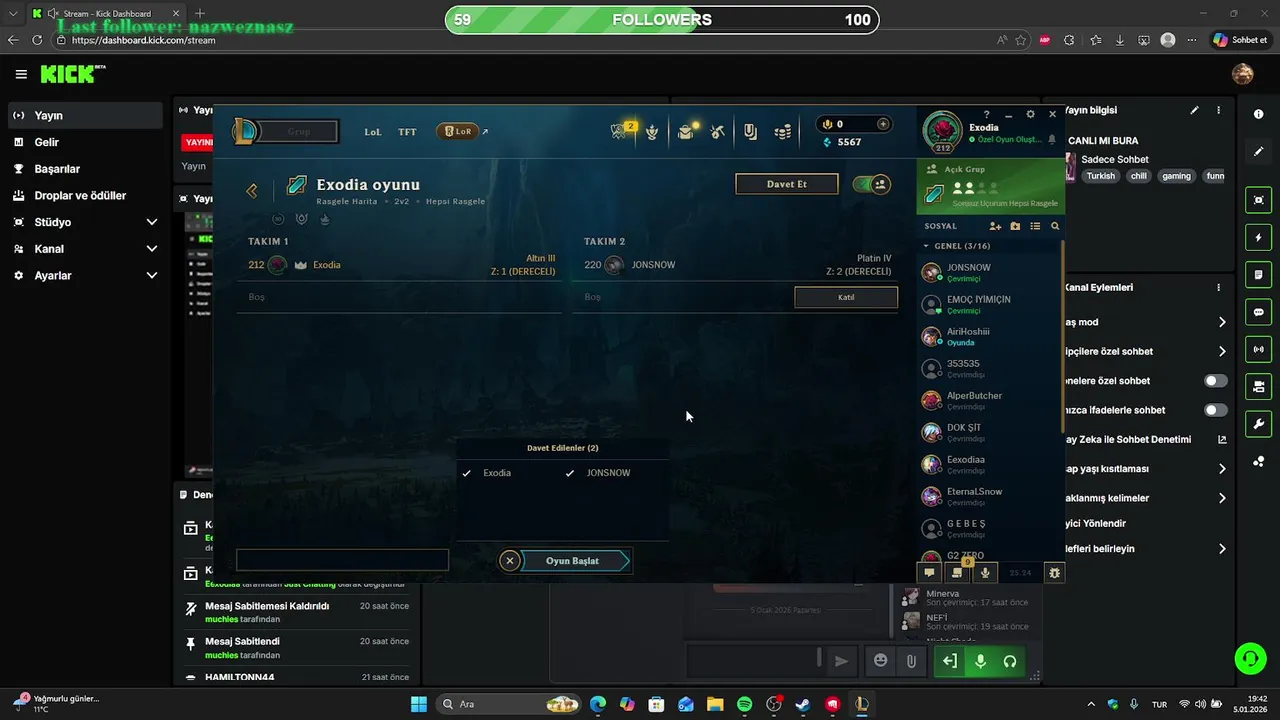The image size is (1280, 720).
Task: Open the 'belirleyin' row chevron
Action: tap(1221, 549)
